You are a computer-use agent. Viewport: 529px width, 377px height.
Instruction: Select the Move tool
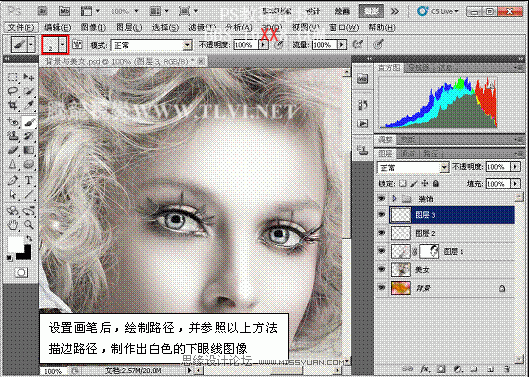click(29, 77)
